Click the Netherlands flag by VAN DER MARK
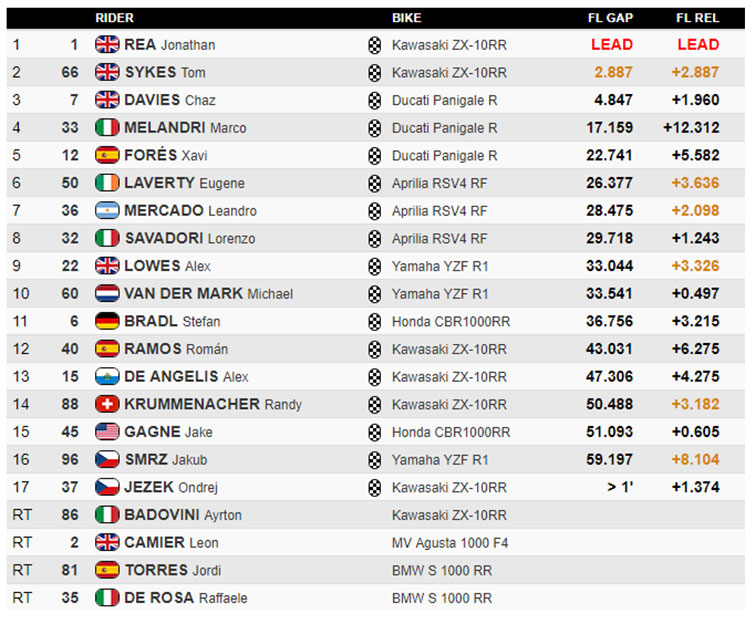Screen dimensions: 745x624 pos(107,293)
